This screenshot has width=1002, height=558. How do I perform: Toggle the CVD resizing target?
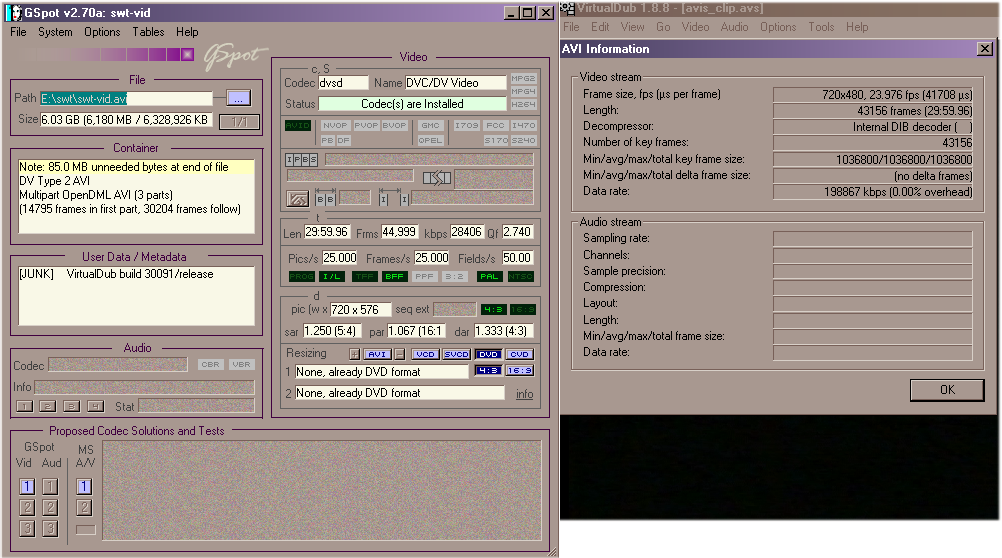point(519,354)
